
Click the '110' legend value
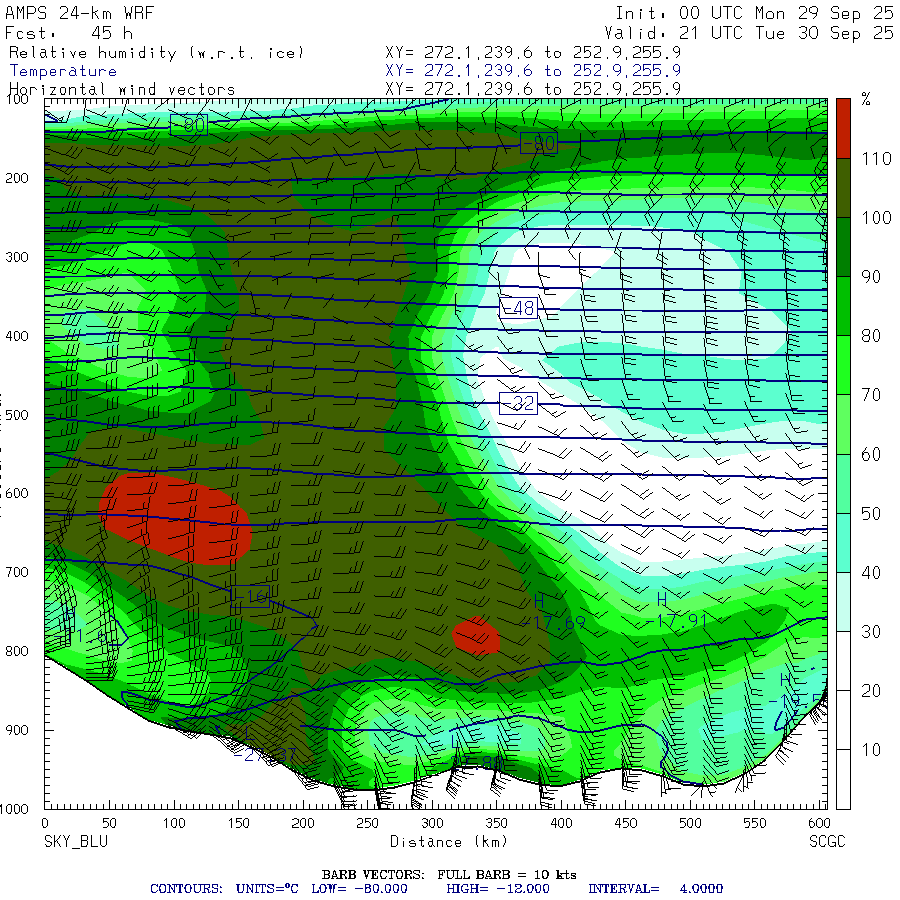pos(876,158)
